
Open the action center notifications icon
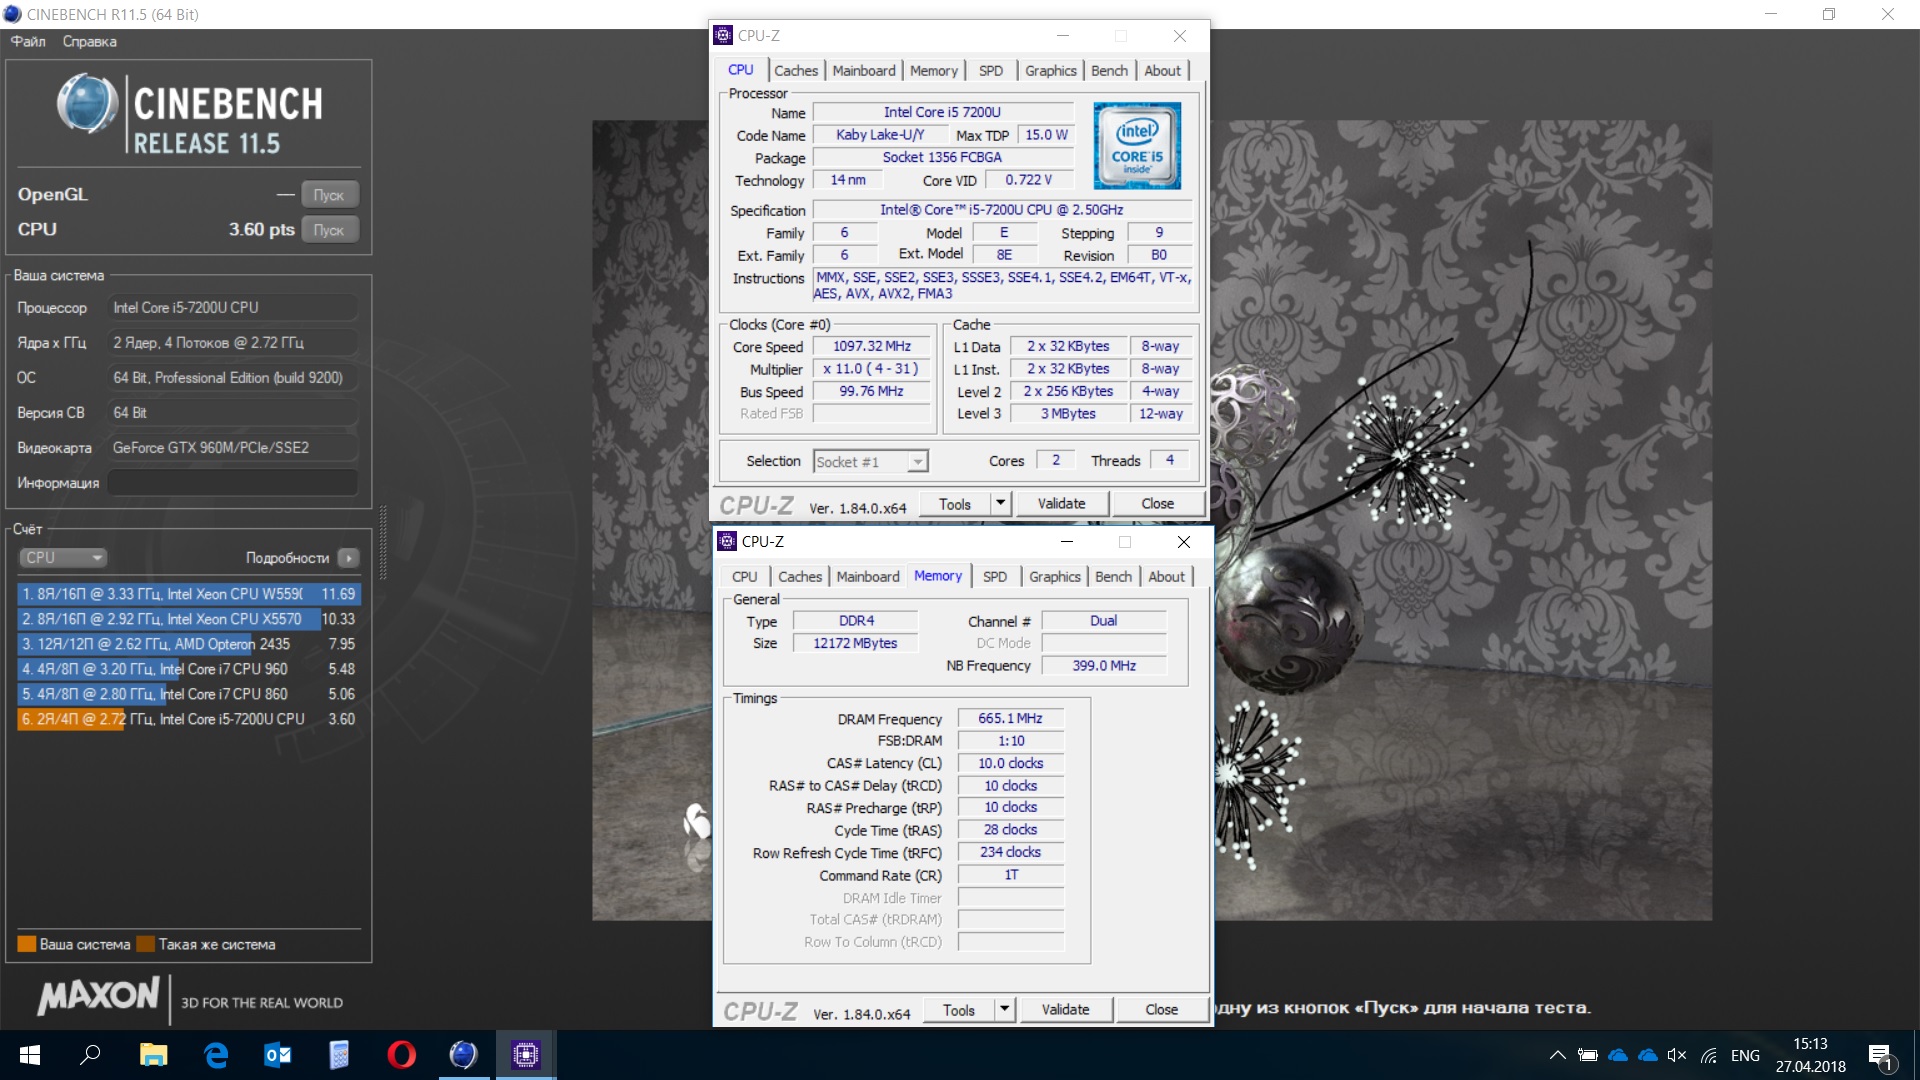pos(1880,1056)
